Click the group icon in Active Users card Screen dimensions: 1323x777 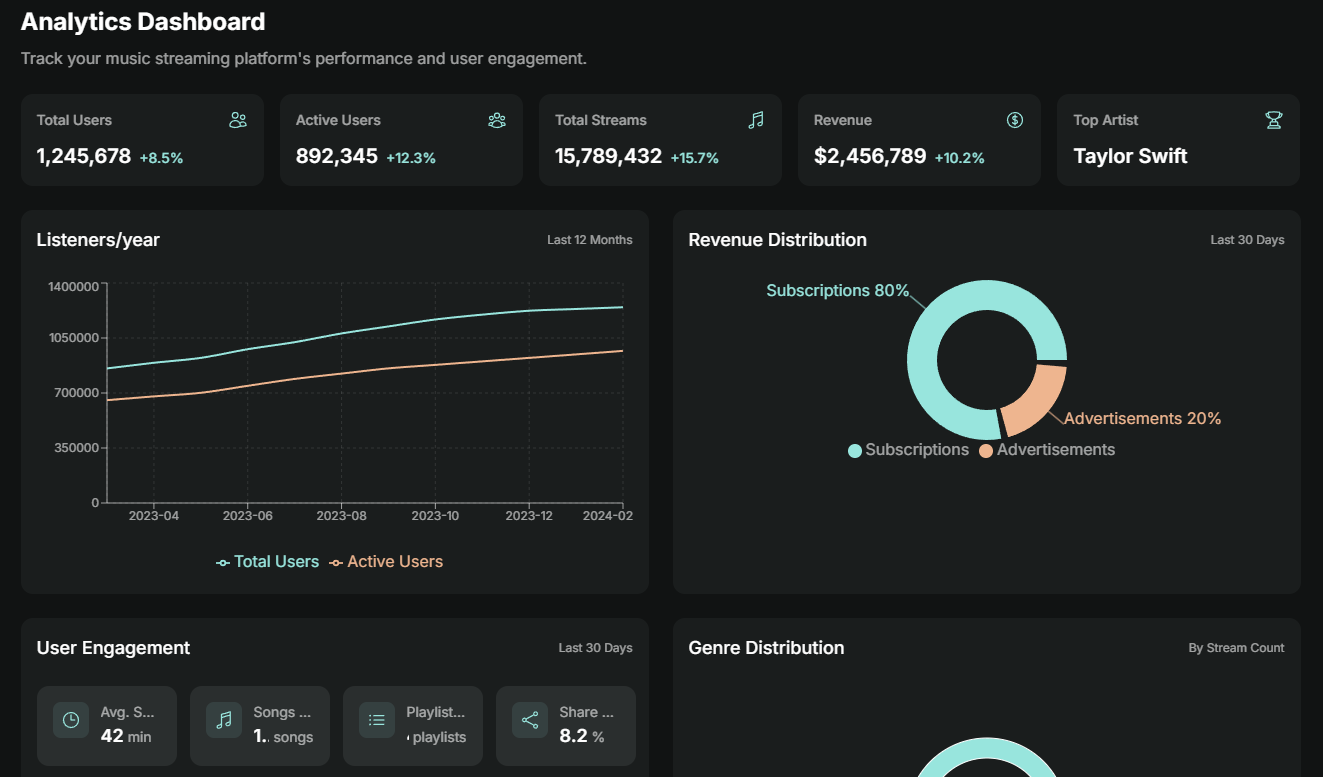coord(497,120)
